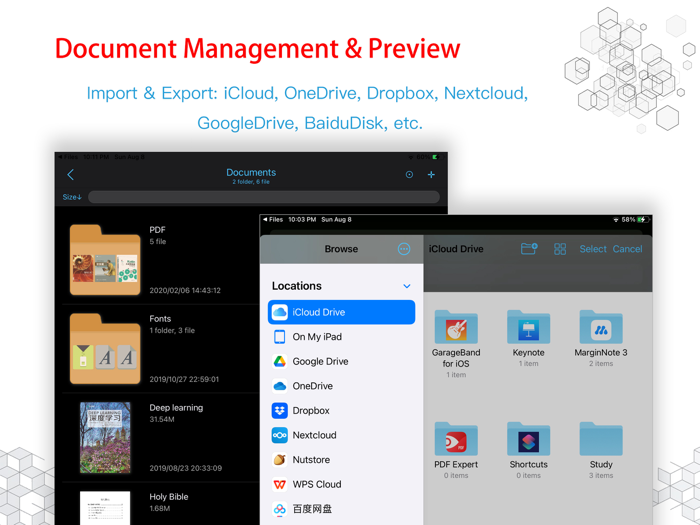Image resolution: width=700 pixels, height=525 pixels.
Task: Select Dropbox location
Action: coord(342,410)
